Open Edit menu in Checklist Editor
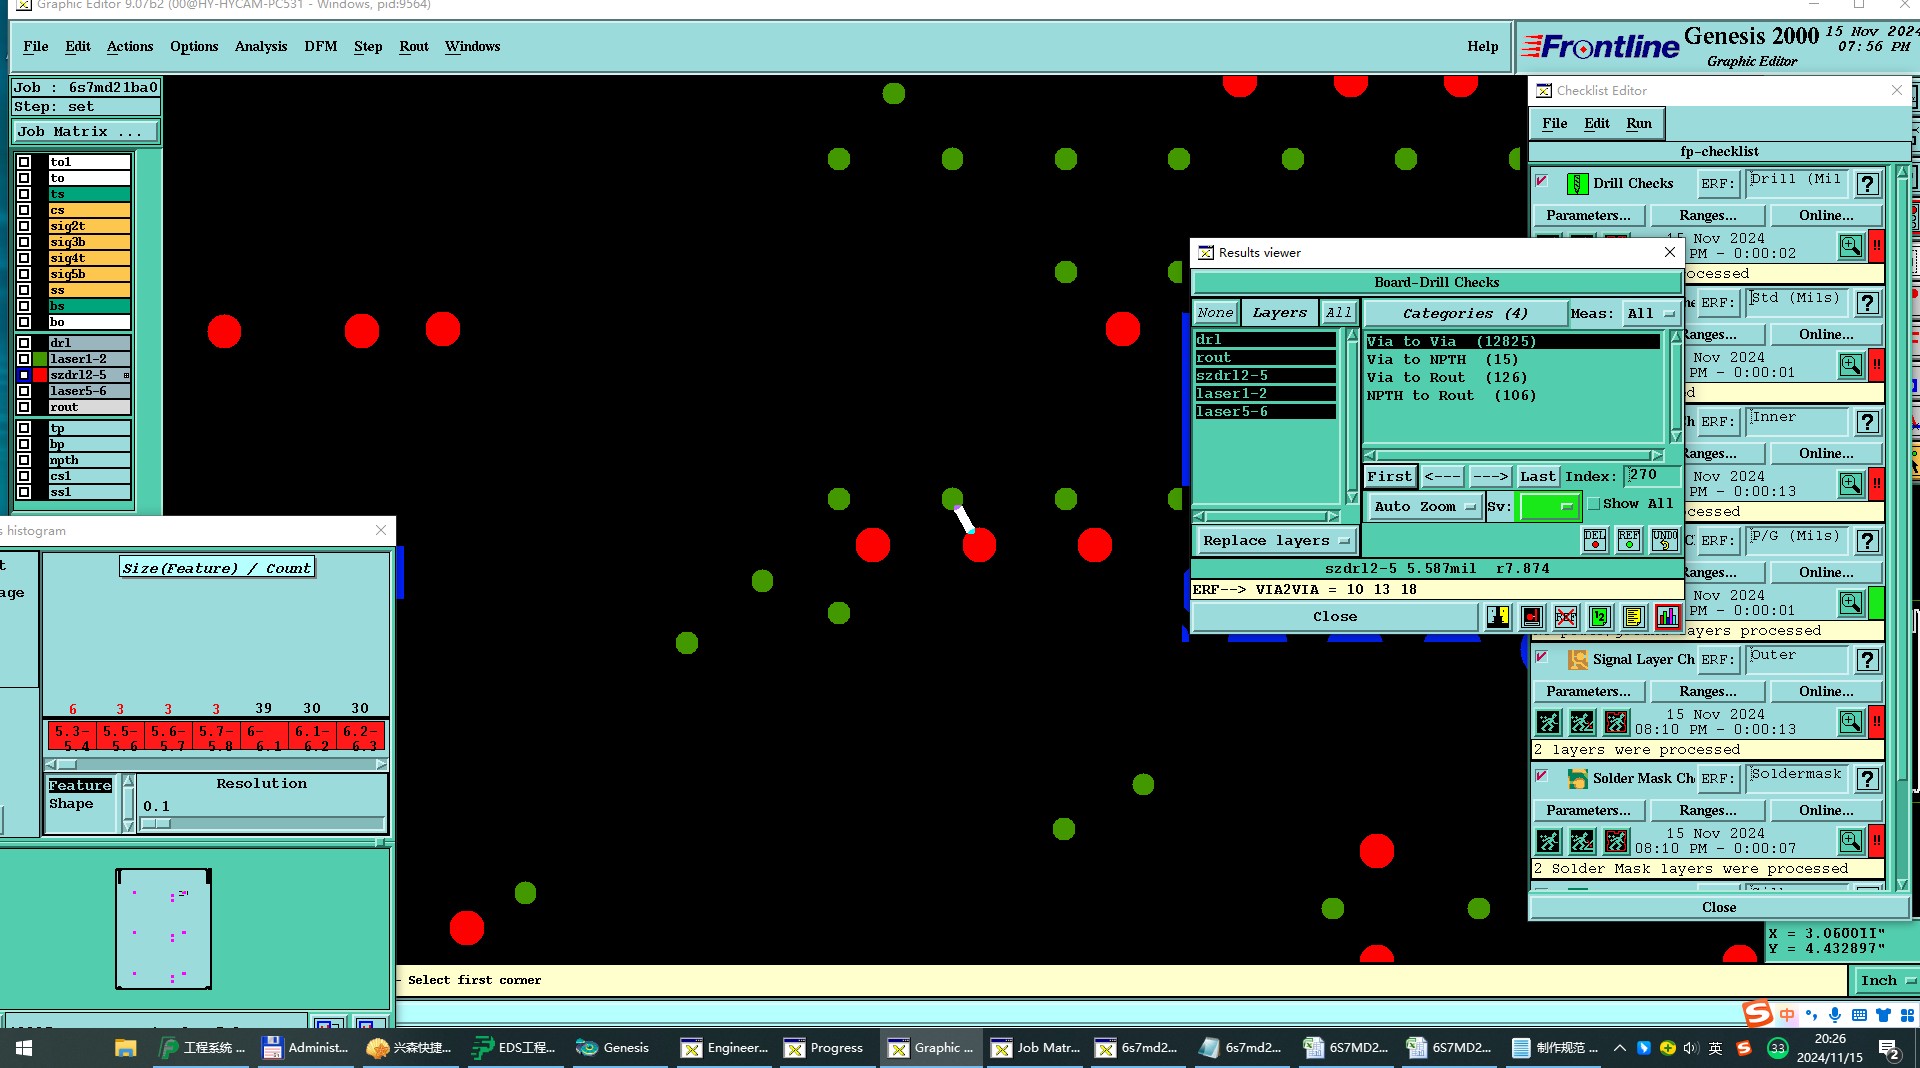Screen dimensions: 1920x1068 click(1597, 124)
